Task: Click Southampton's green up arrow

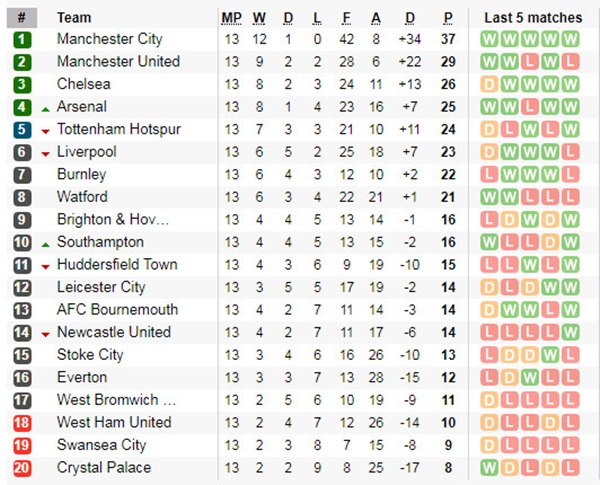Action: [x=46, y=242]
